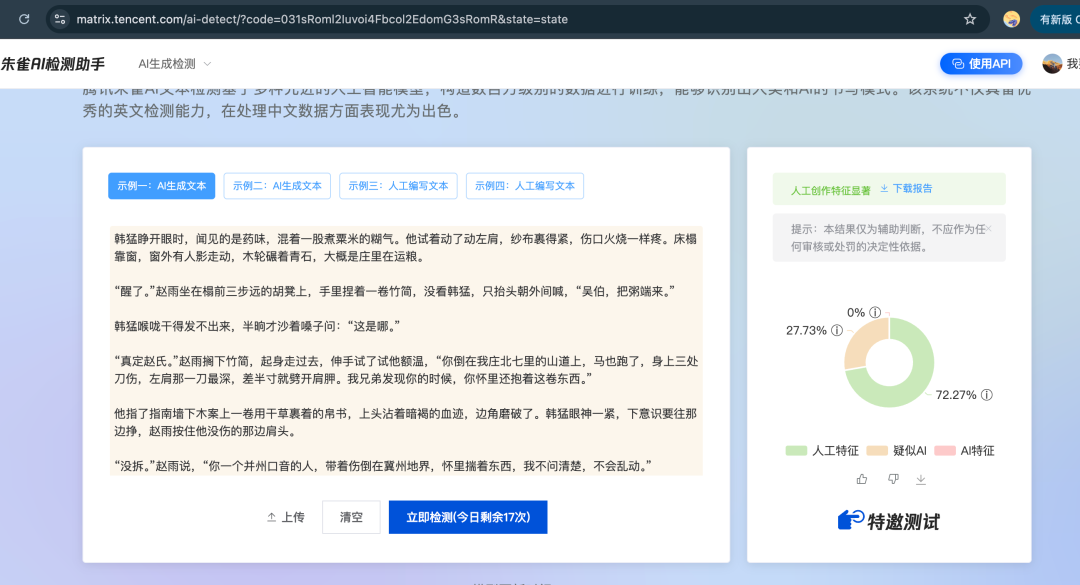Click the 特邀测试 banner
Viewport: 1080px width, 585px height.
point(889,521)
